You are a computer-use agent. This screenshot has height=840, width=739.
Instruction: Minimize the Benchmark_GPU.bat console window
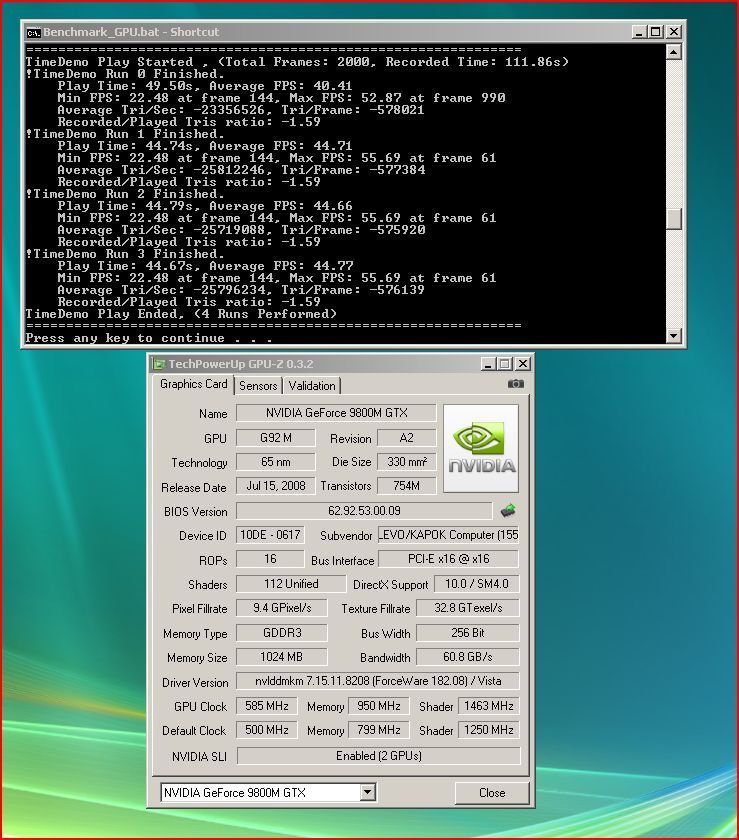pos(638,32)
